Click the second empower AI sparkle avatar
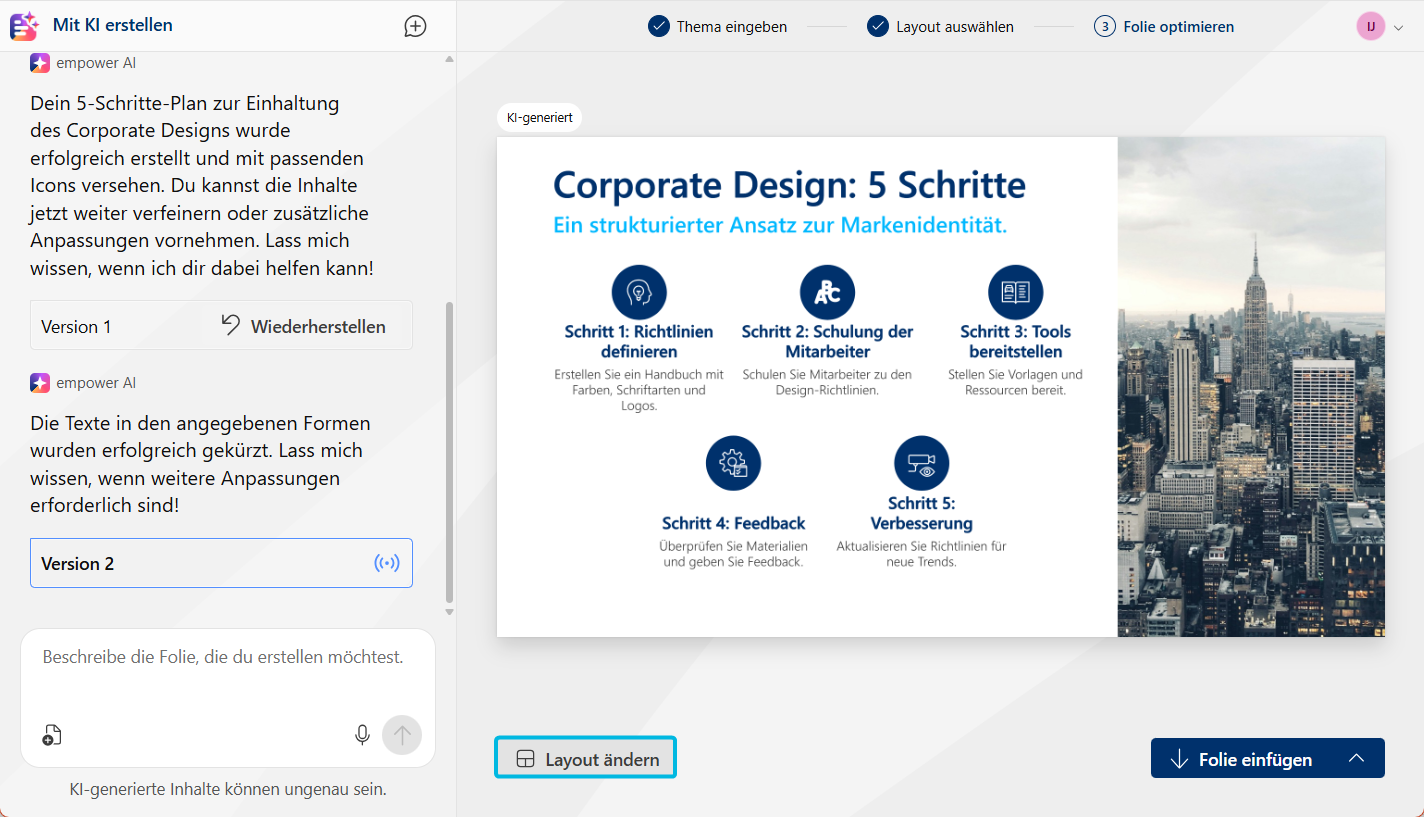The width and height of the screenshot is (1424, 817). pos(40,383)
